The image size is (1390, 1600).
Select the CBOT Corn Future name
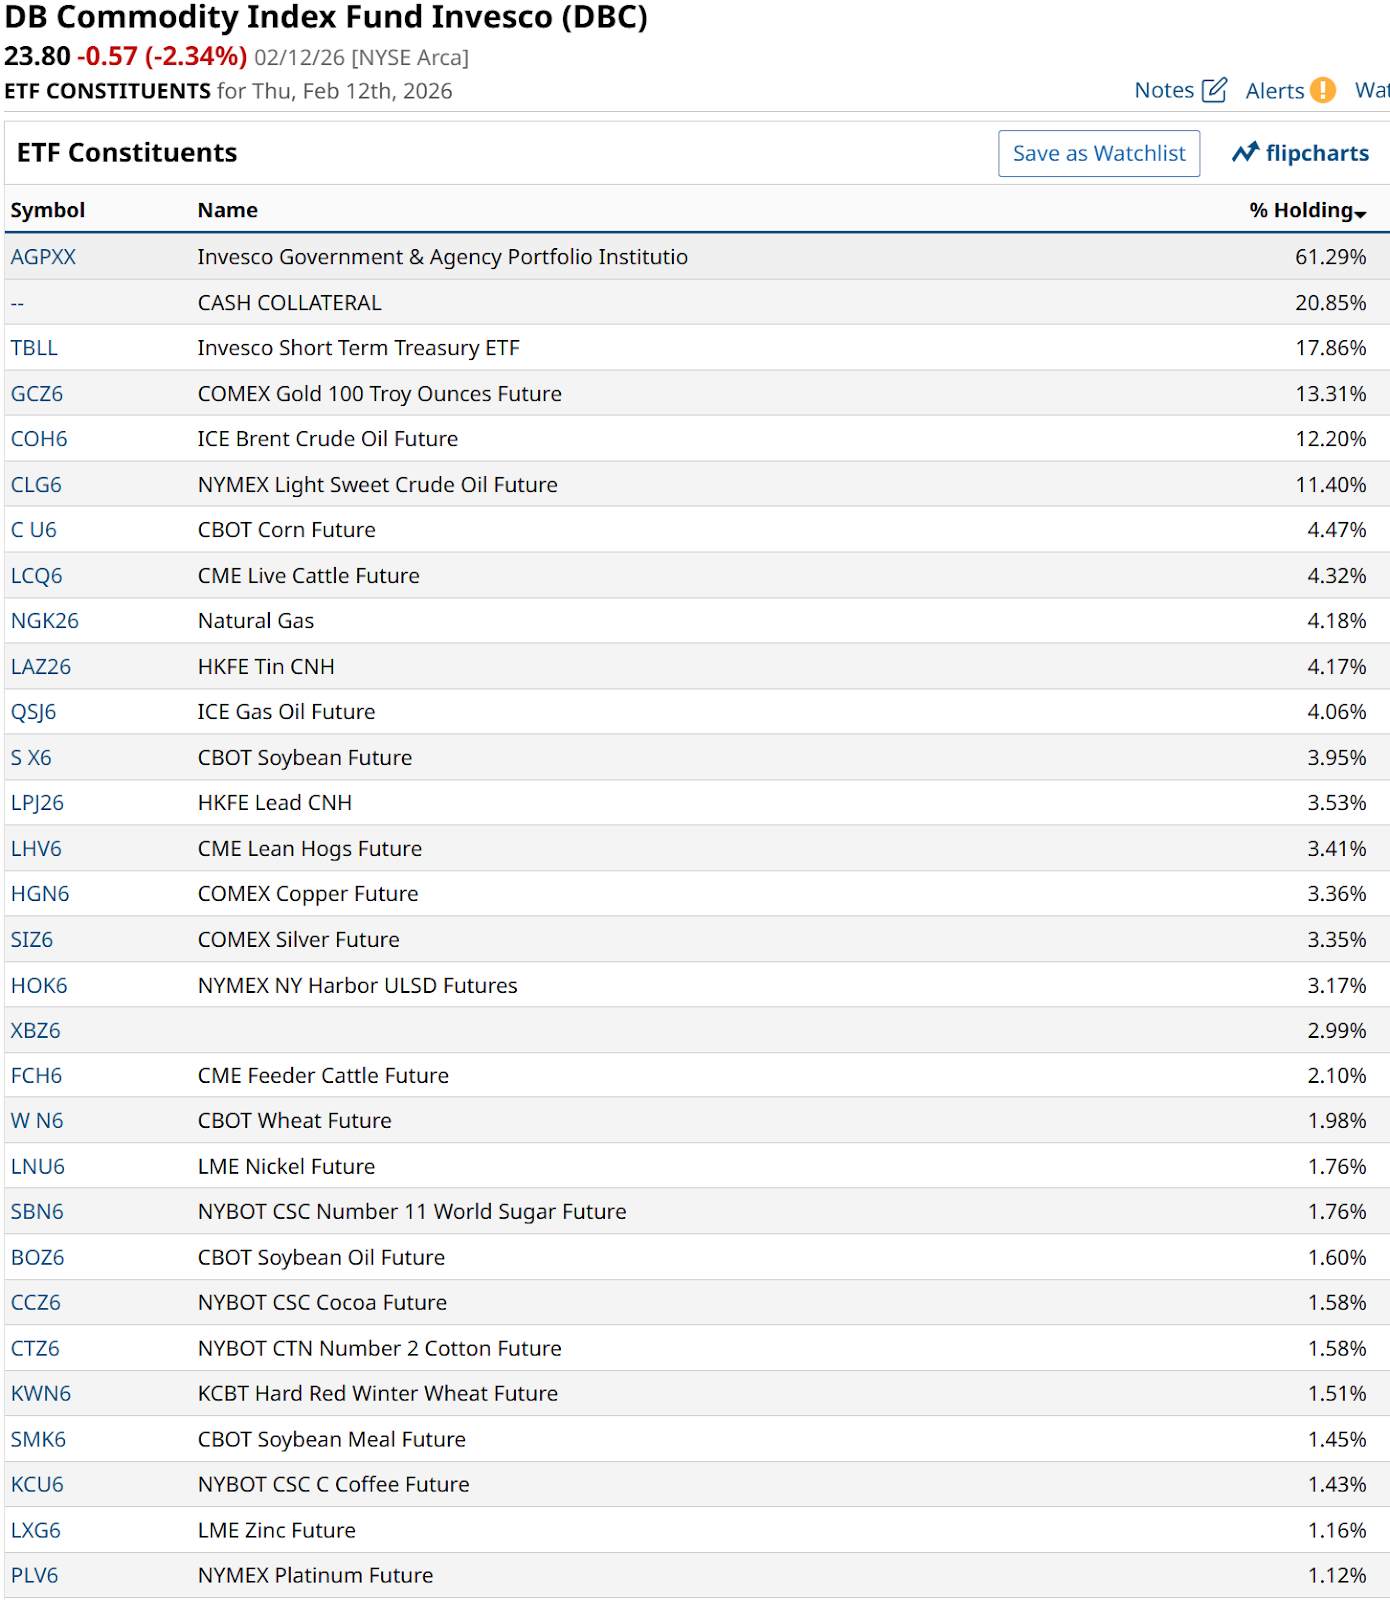(x=287, y=530)
